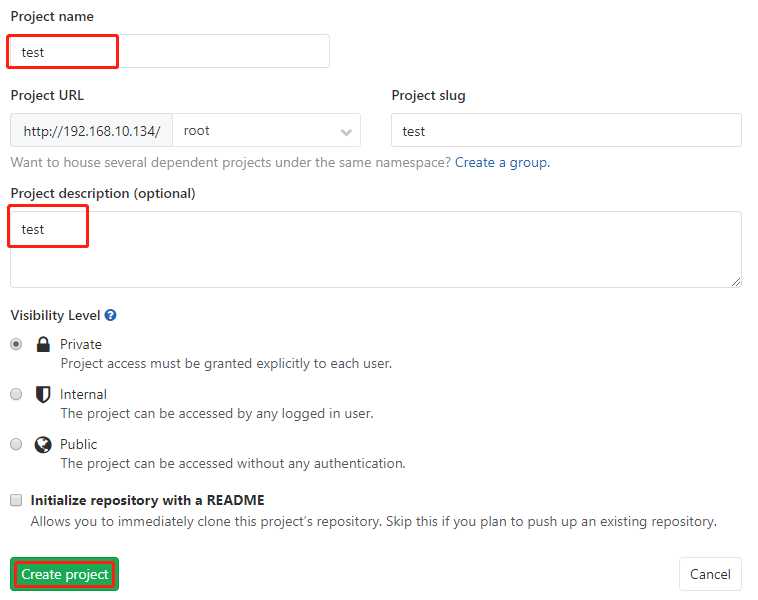
Task: Enable Initialize repository with a README checkbox
Action: [x=16, y=500]
